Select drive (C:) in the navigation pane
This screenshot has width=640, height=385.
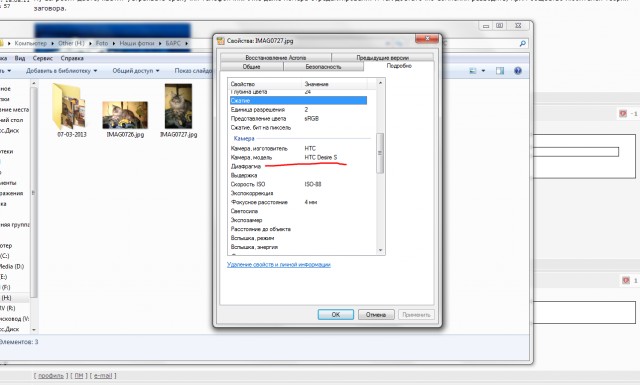pos(4,256)
